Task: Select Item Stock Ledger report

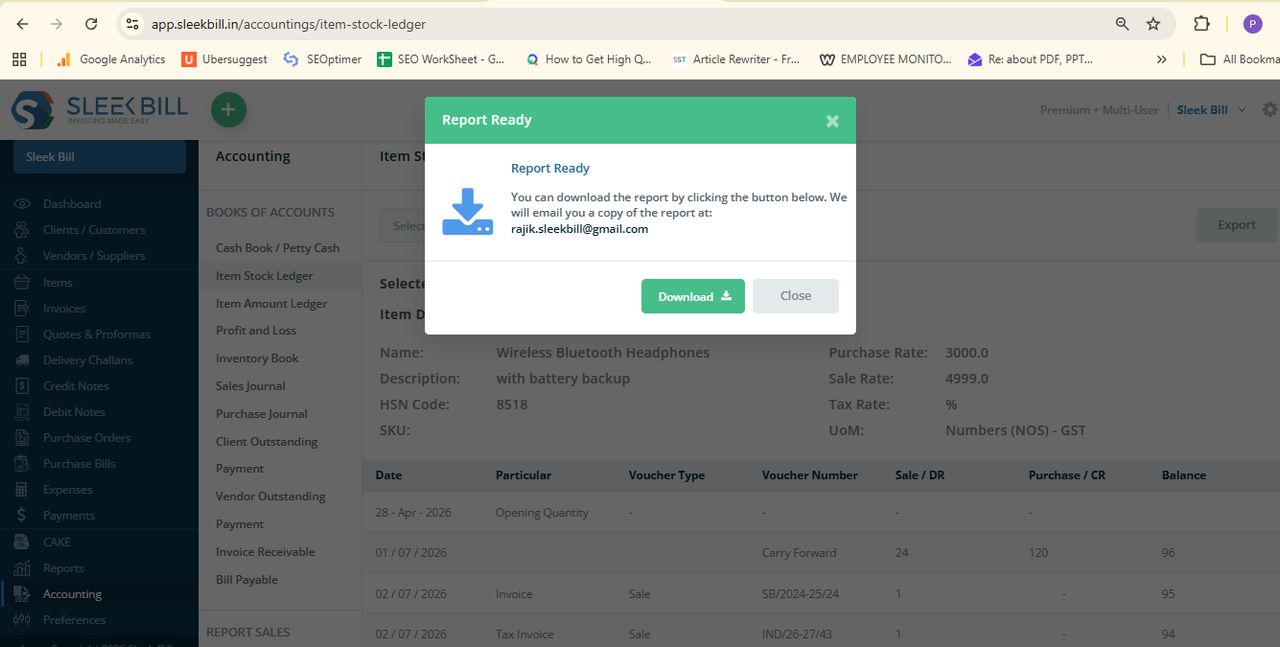Action: [265, 276]
